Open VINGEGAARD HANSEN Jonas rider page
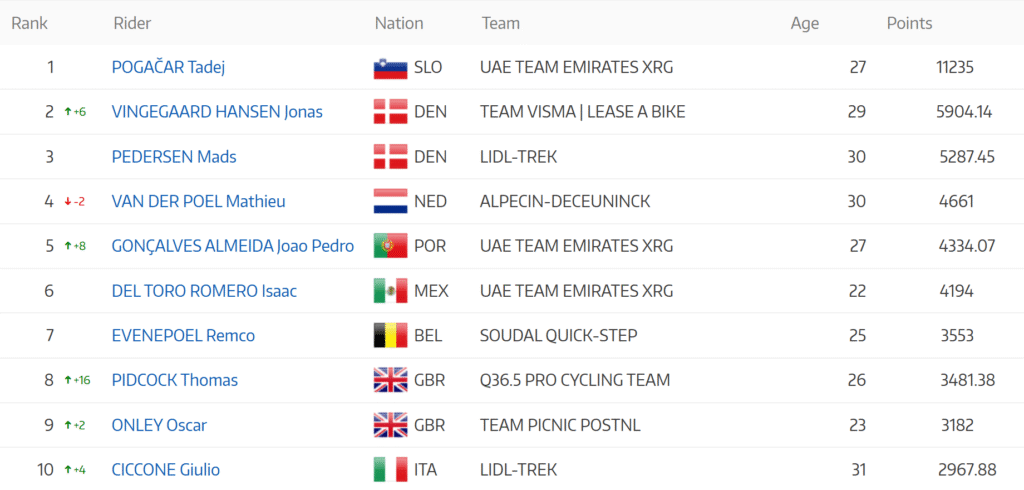 [x=217, y=112]
